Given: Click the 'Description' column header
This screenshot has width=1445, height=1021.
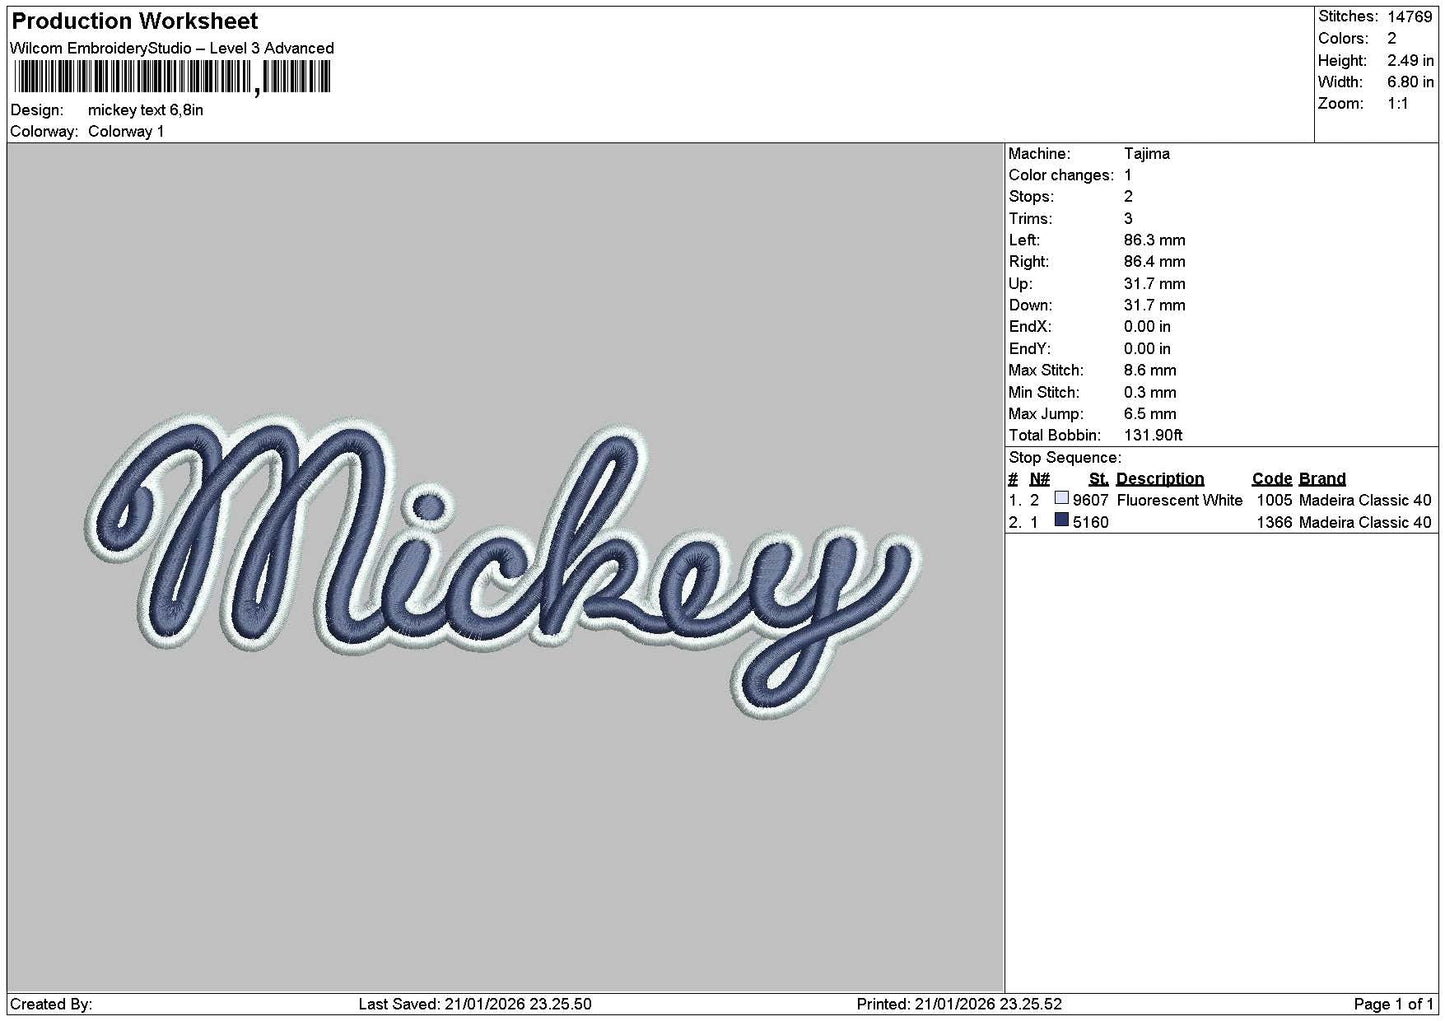Looking at the screenshot, I should [x=1160, y=479].
